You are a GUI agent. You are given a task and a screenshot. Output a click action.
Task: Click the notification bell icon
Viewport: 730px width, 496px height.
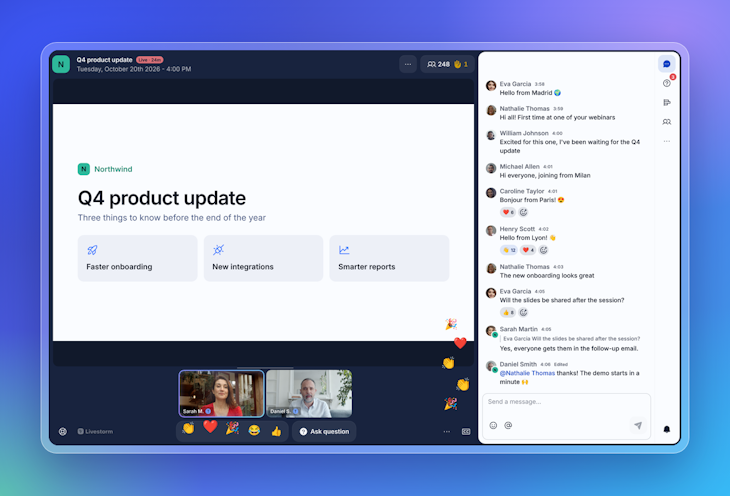tap(667, 429)
